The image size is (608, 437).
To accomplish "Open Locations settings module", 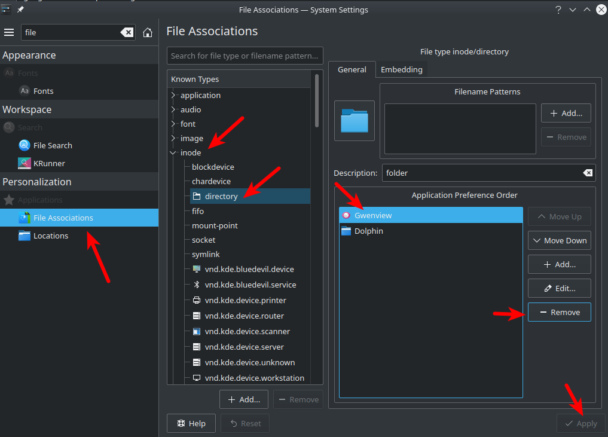I will [x=79, y=236].
